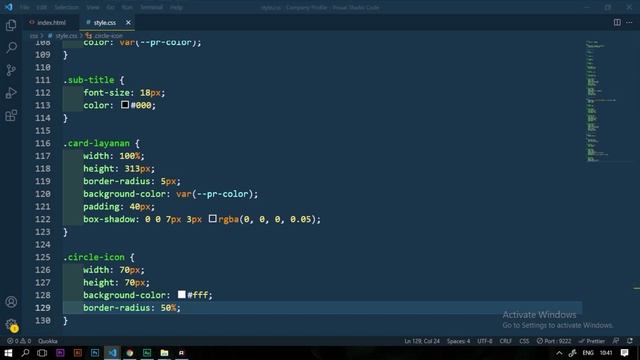Open the File menu
Viewport: 640px width, 360px height.
coord(24,7)
